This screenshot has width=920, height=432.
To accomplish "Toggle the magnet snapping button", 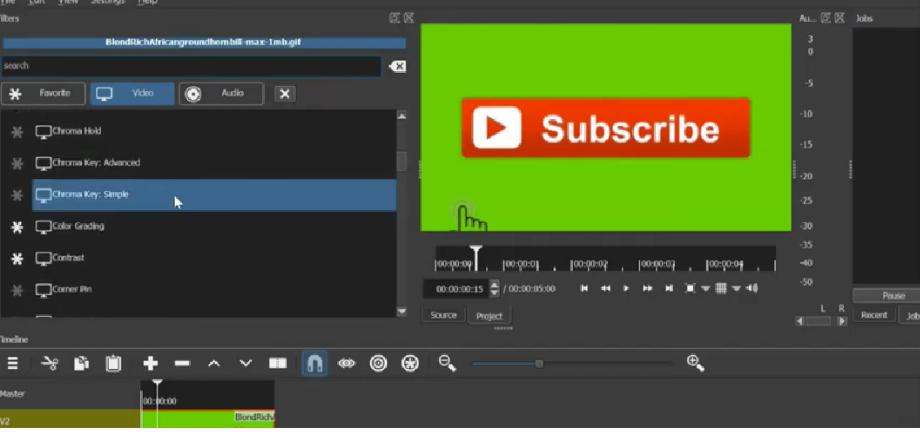I will (x=314, y=364).
